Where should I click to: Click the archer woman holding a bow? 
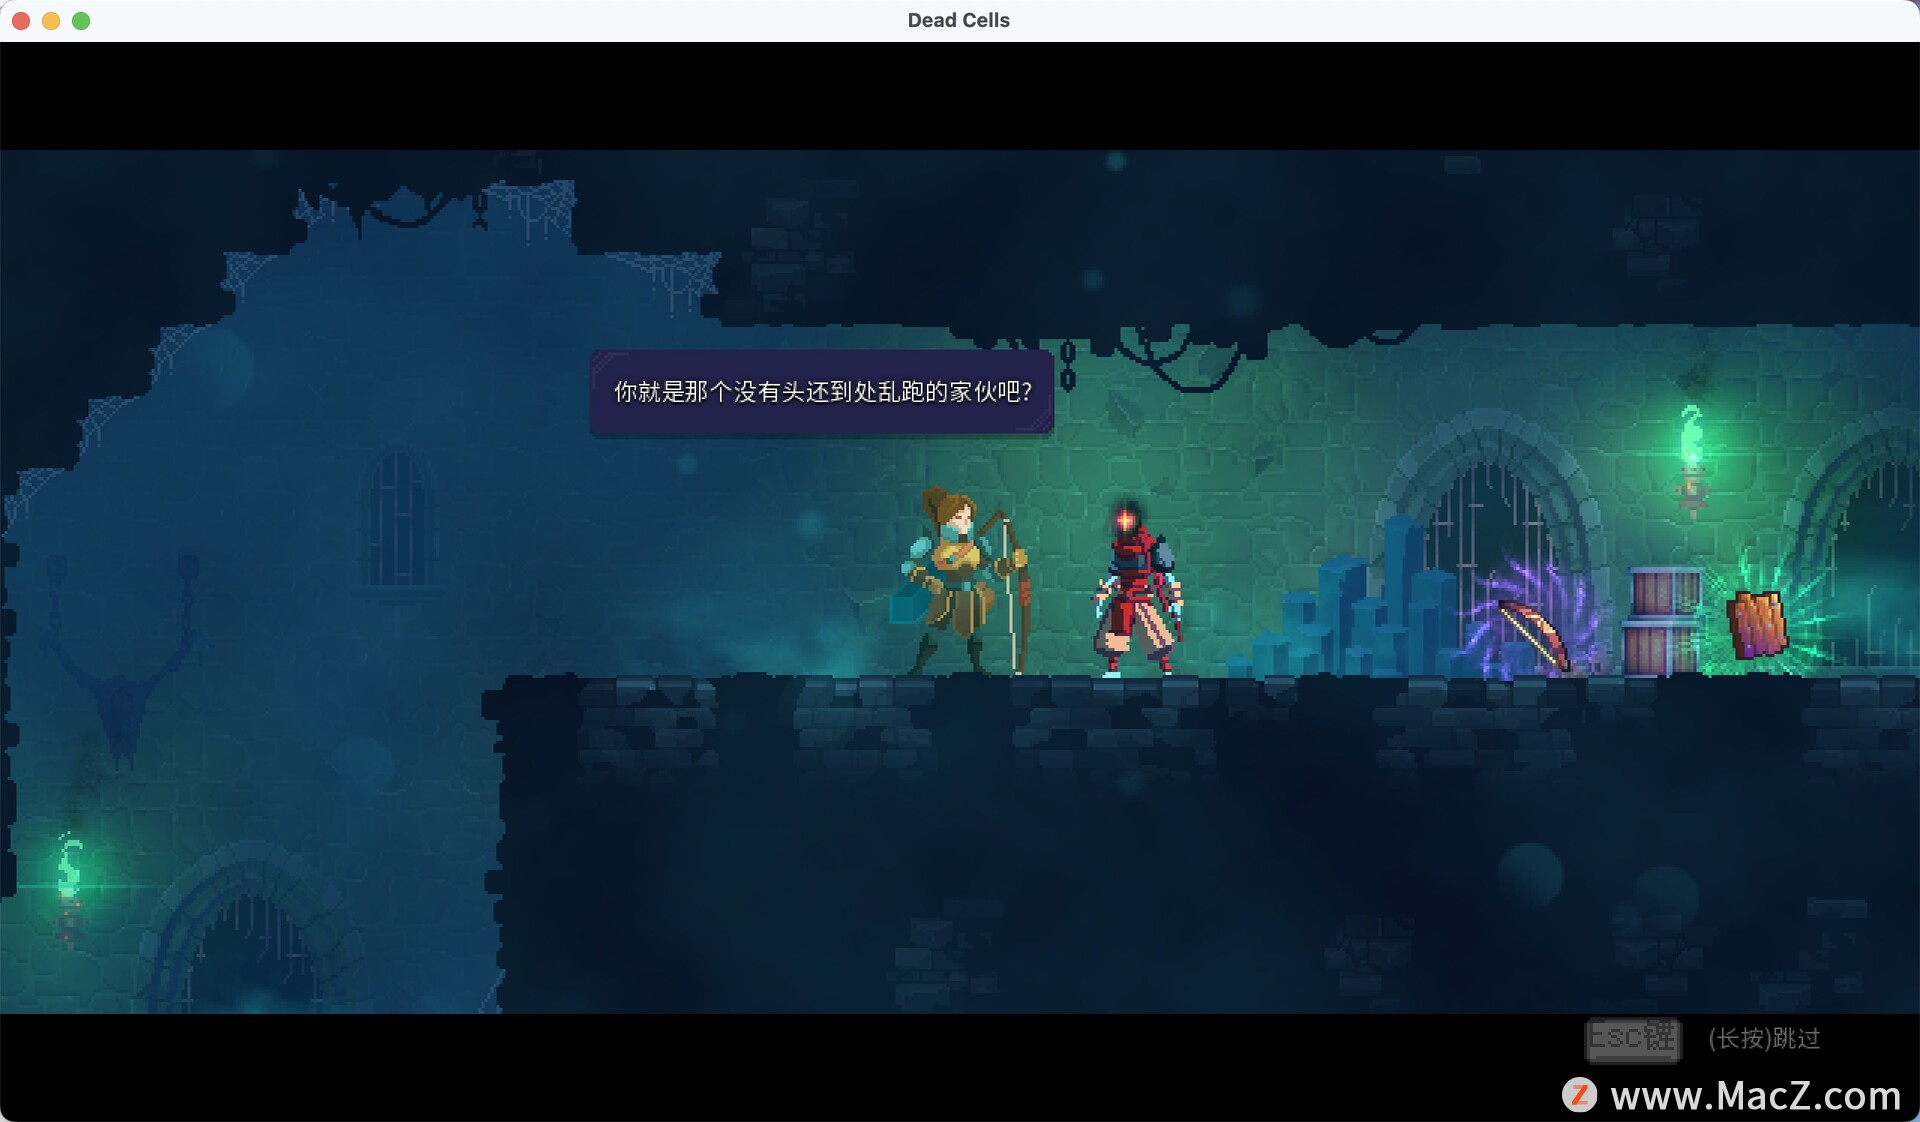tap(962, 581)
